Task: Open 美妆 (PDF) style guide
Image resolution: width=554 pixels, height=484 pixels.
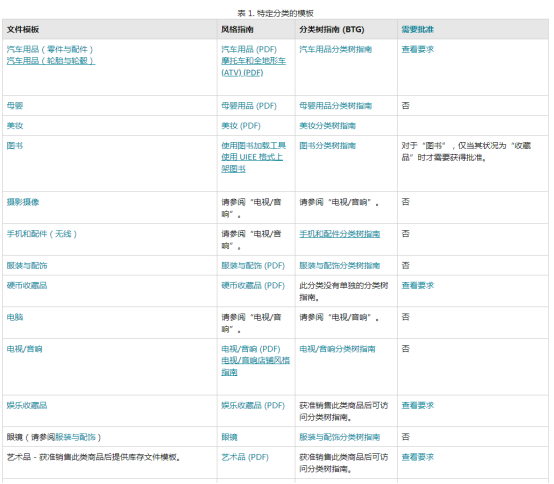Action: point(241,126)
